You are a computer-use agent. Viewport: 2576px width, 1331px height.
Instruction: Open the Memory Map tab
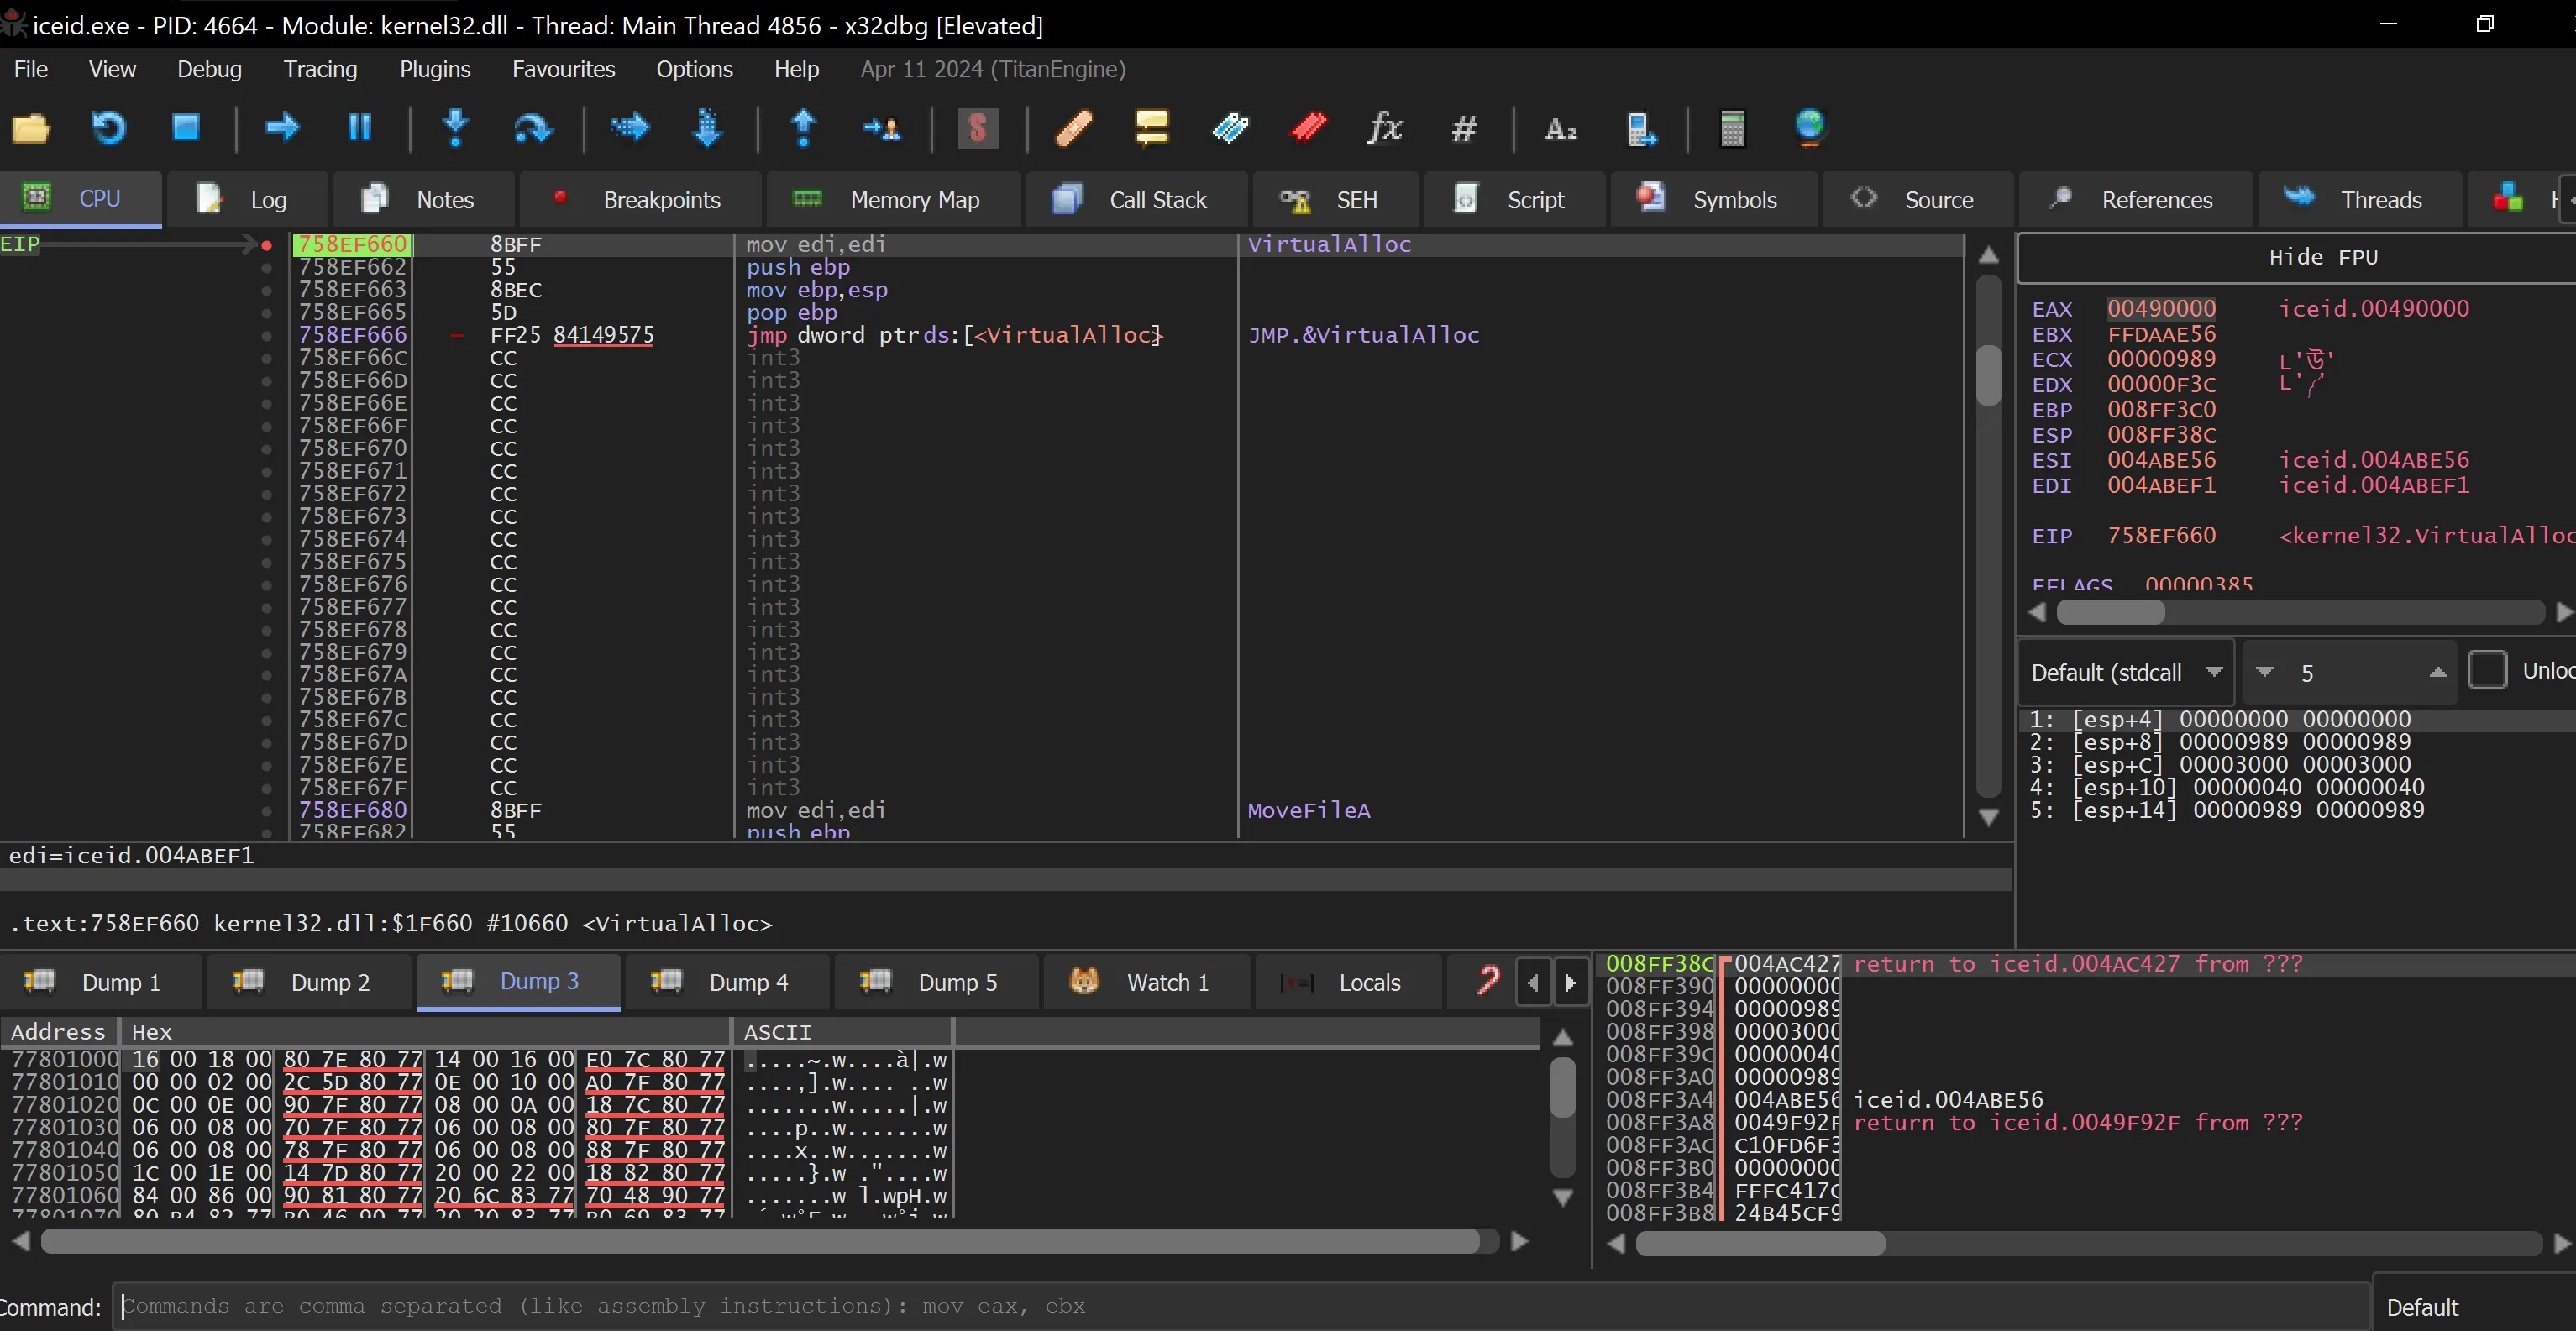click(x=894, y=199)
